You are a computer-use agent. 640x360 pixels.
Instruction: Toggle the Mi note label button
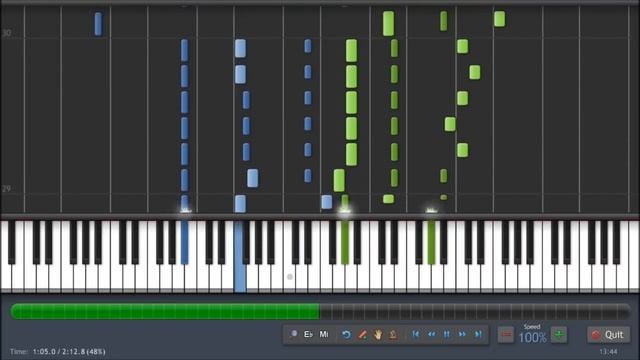(x=324, y=334)
